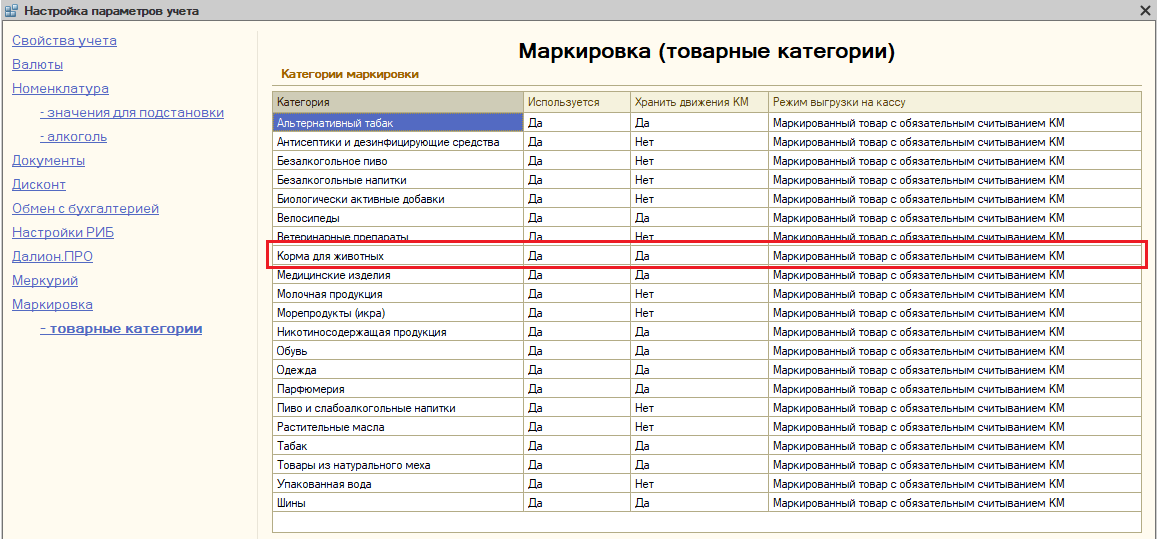Select the значения для подстановки sub-link
Image resolution: width=1157 pixels, height=539 pixels.
pyautogui.click(x=131, y=113)
